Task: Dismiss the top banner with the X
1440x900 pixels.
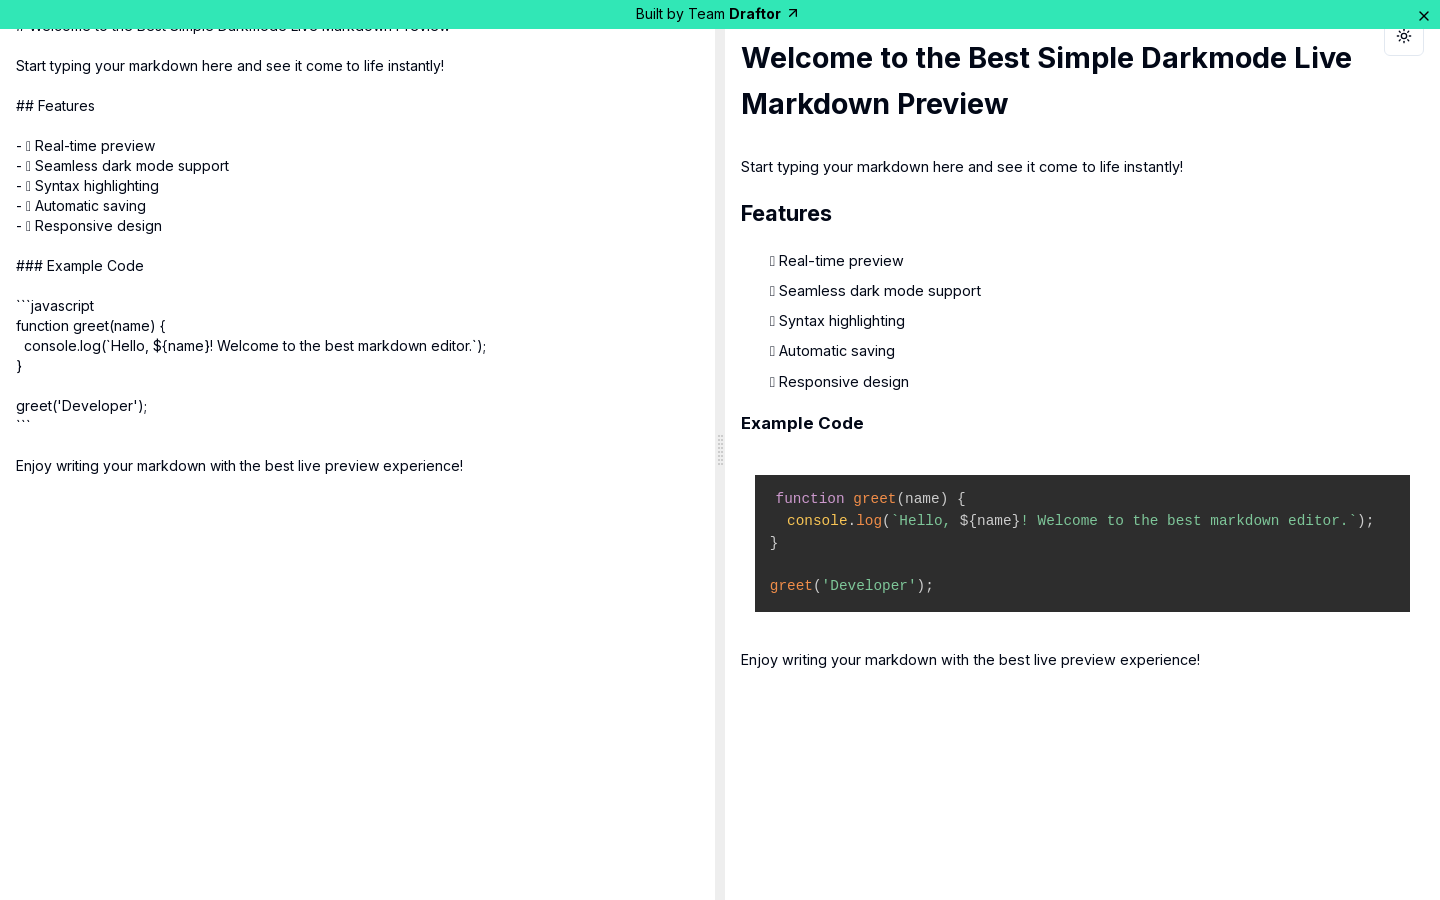Action: (1424, 16)
